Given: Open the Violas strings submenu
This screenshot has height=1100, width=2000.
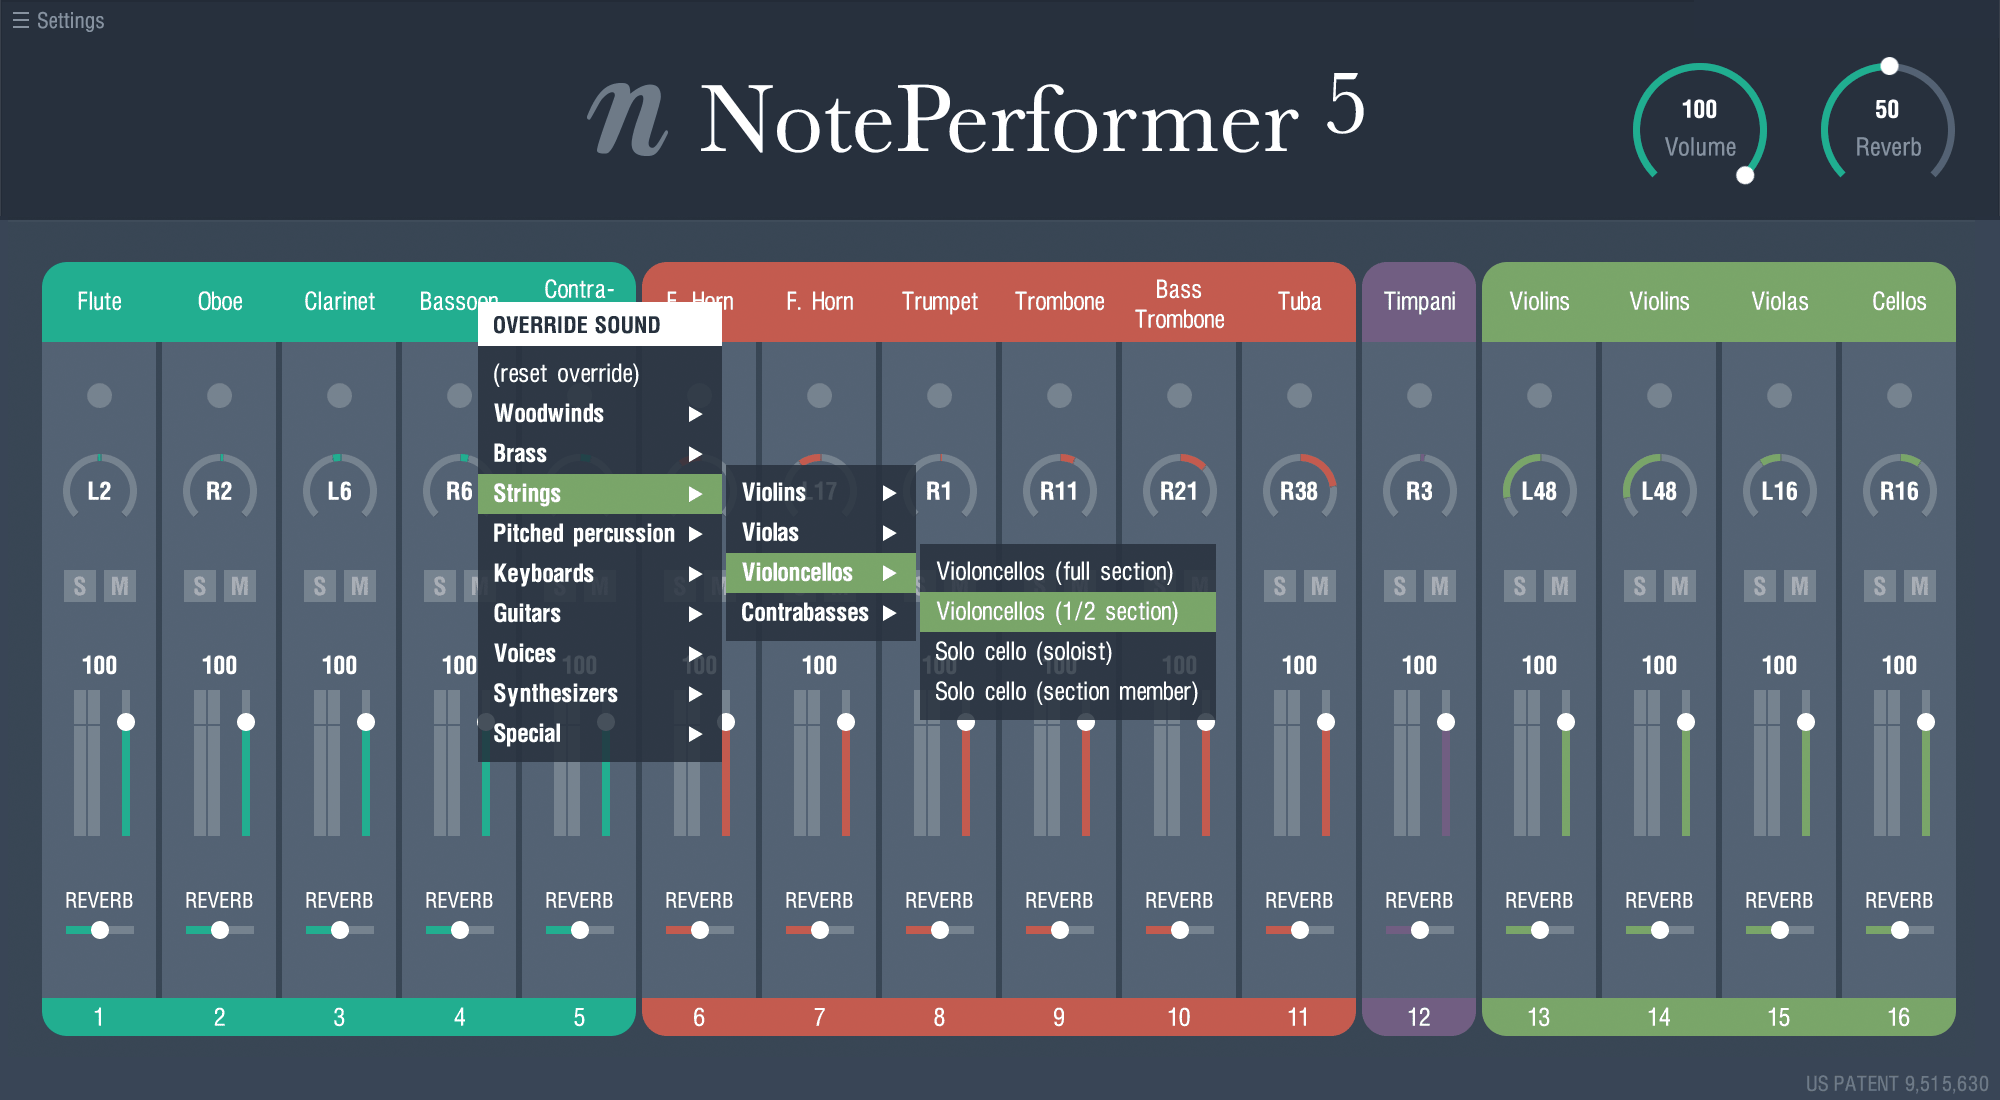Looking at the screenshot, I should (x=820, y=532).
